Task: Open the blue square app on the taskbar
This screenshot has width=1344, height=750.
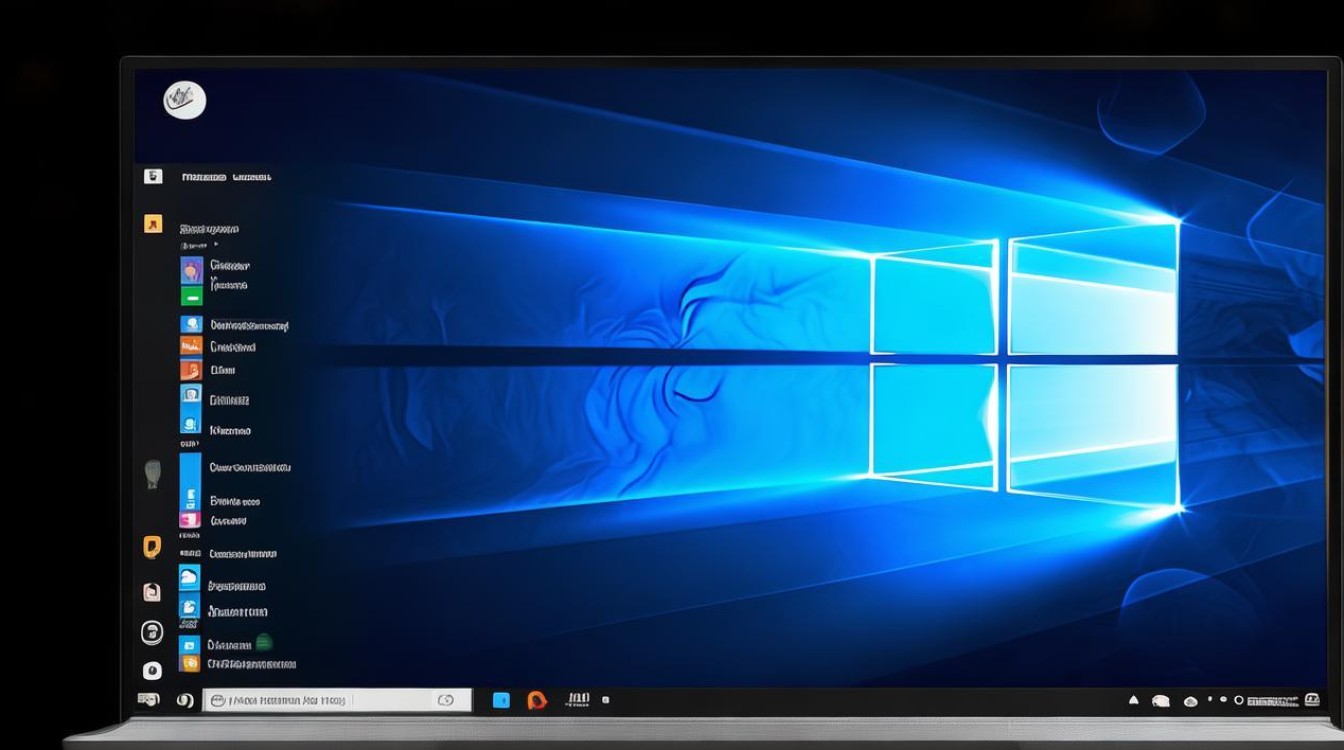Action: tap(502, 700)
